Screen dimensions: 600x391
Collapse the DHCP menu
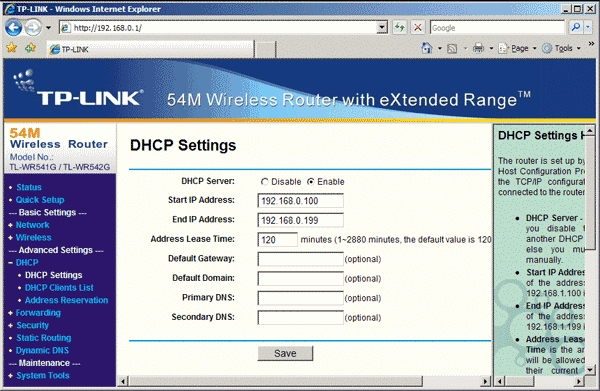tap(27, 263)
